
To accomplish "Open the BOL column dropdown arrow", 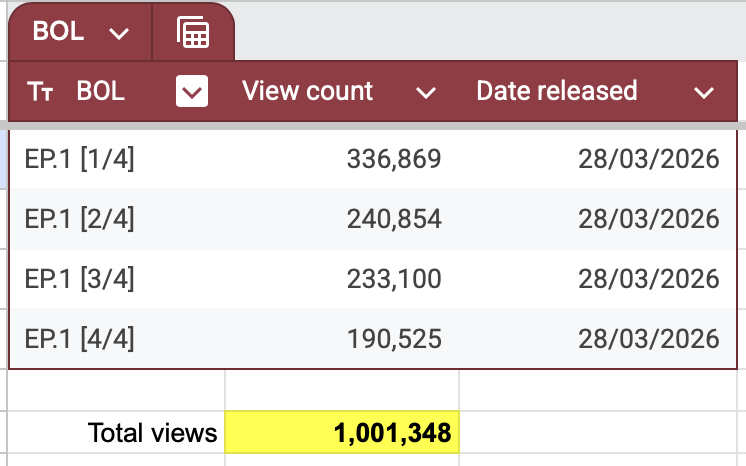I will coord(192,91).
